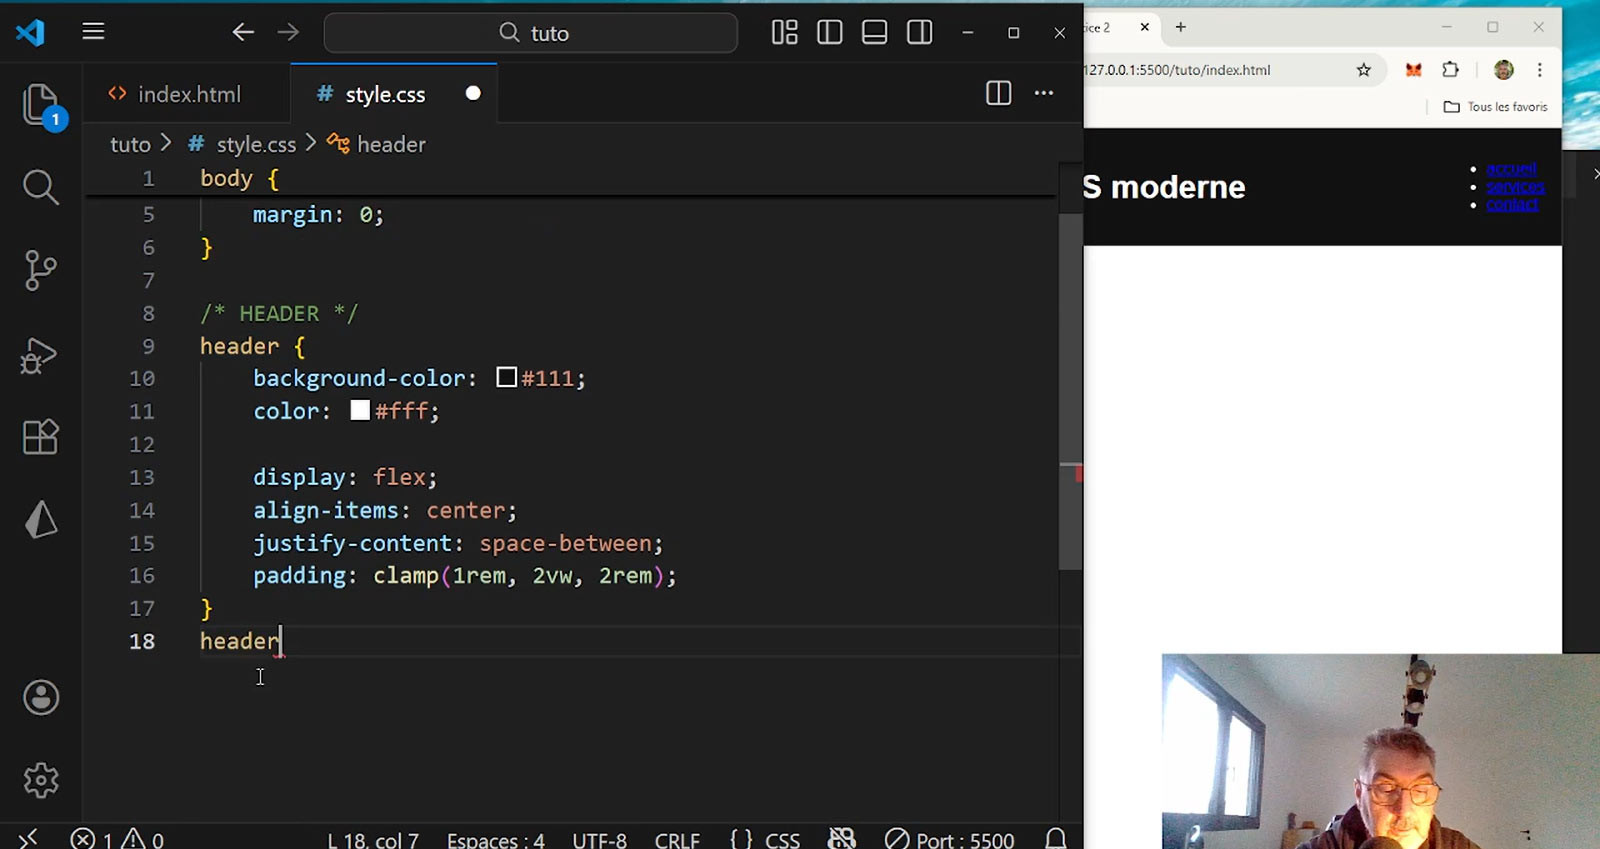Open the Accounts menu icon
1600x849 pixels.
[x=41, y=698]
